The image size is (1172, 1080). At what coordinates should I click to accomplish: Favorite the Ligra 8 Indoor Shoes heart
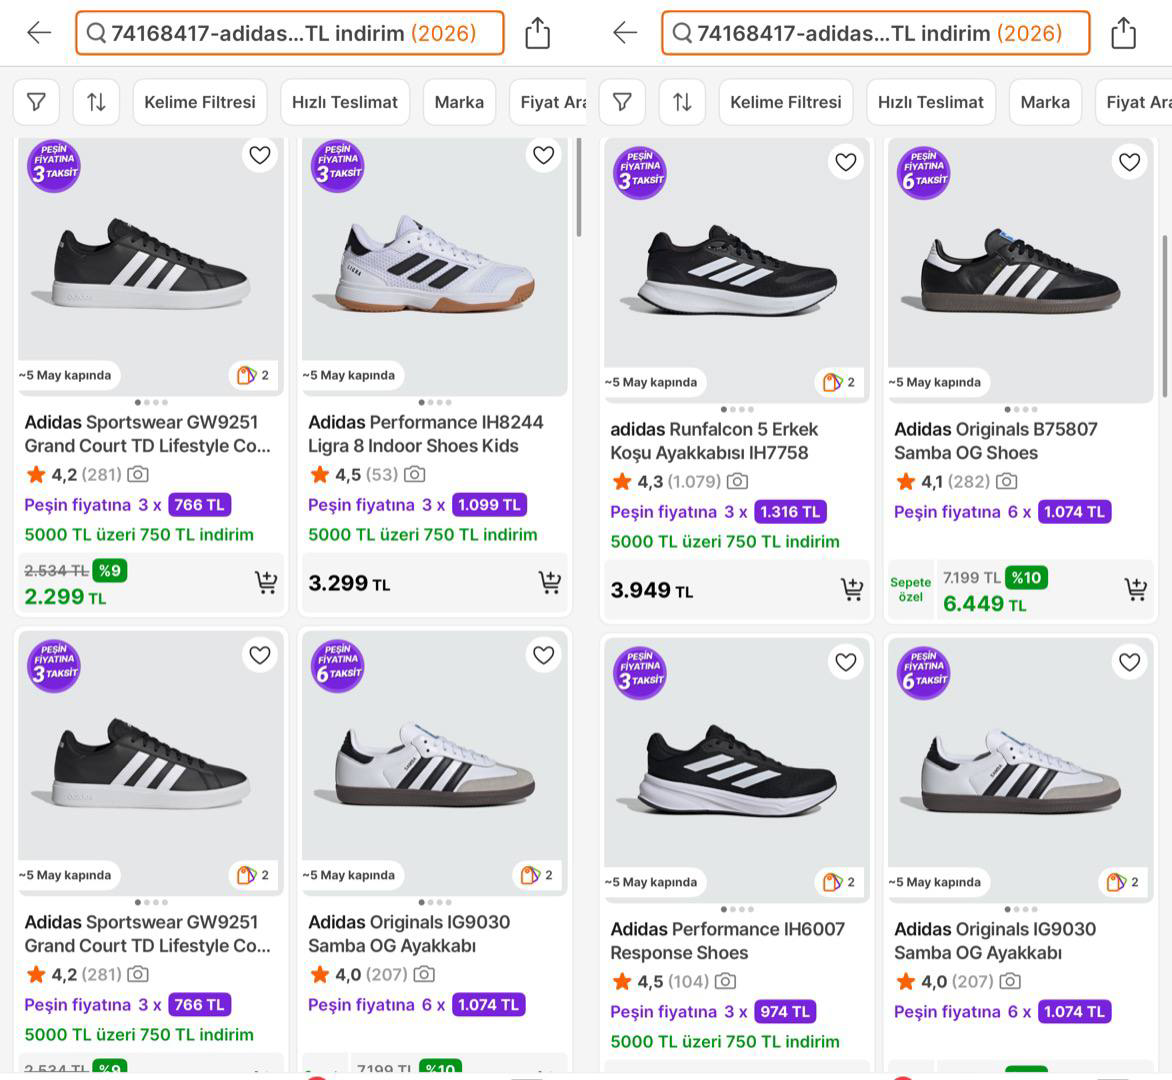tap(543, 155)
